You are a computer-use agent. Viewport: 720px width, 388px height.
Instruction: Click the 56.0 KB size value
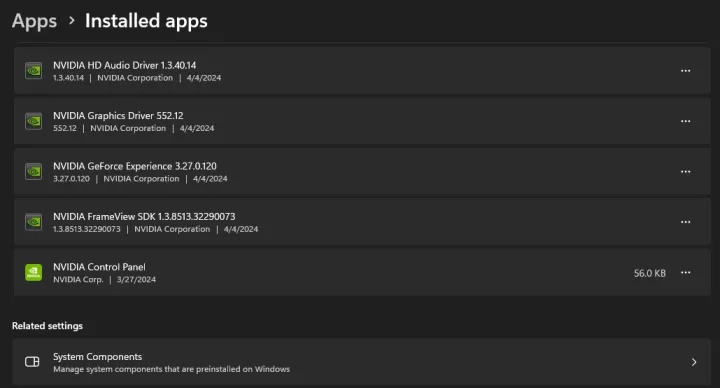pos(650,273)
